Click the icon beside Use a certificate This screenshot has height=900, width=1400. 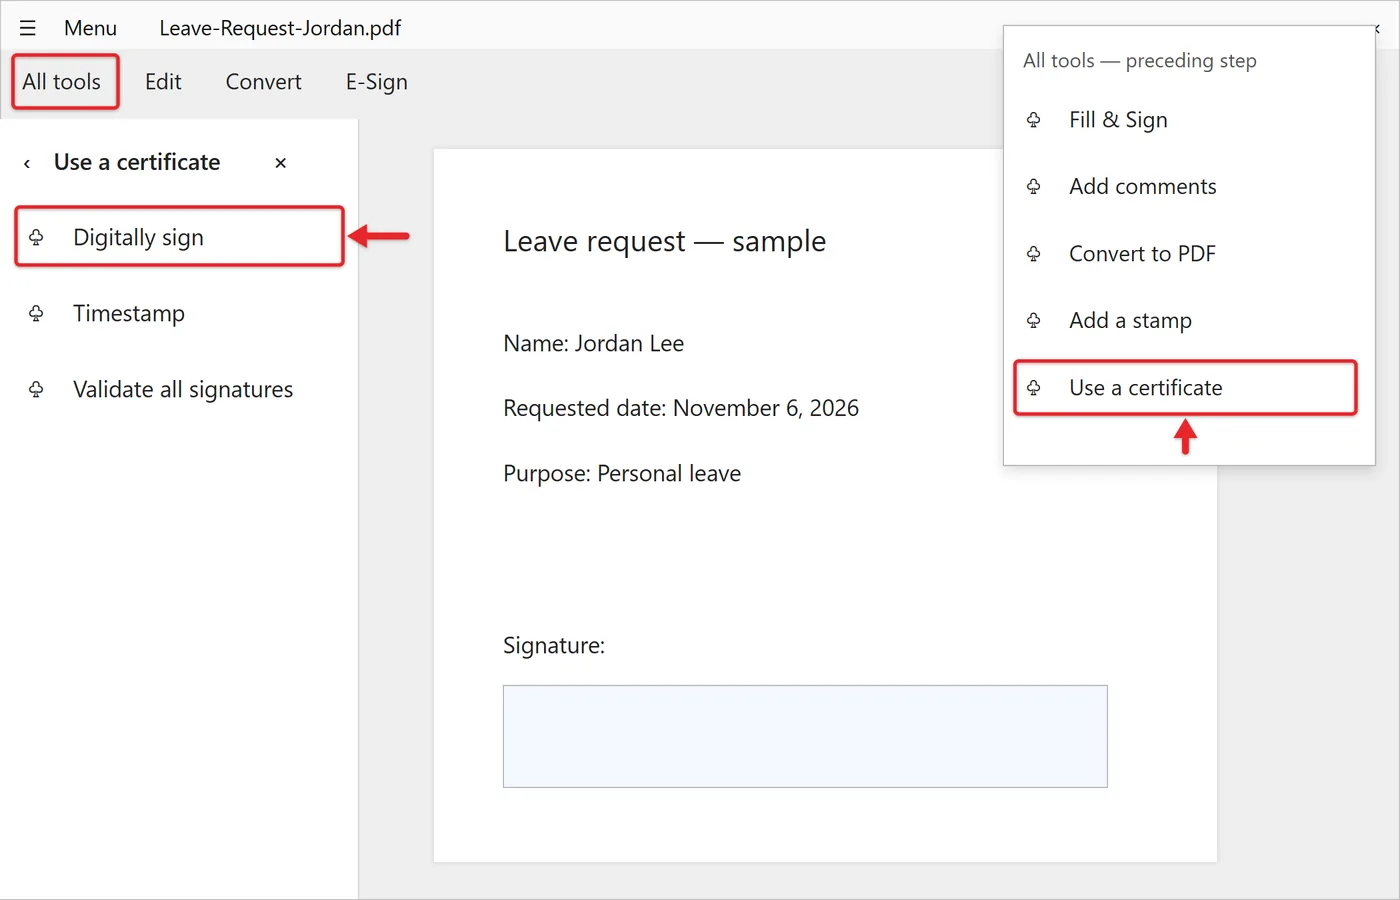pos(1034,388)
